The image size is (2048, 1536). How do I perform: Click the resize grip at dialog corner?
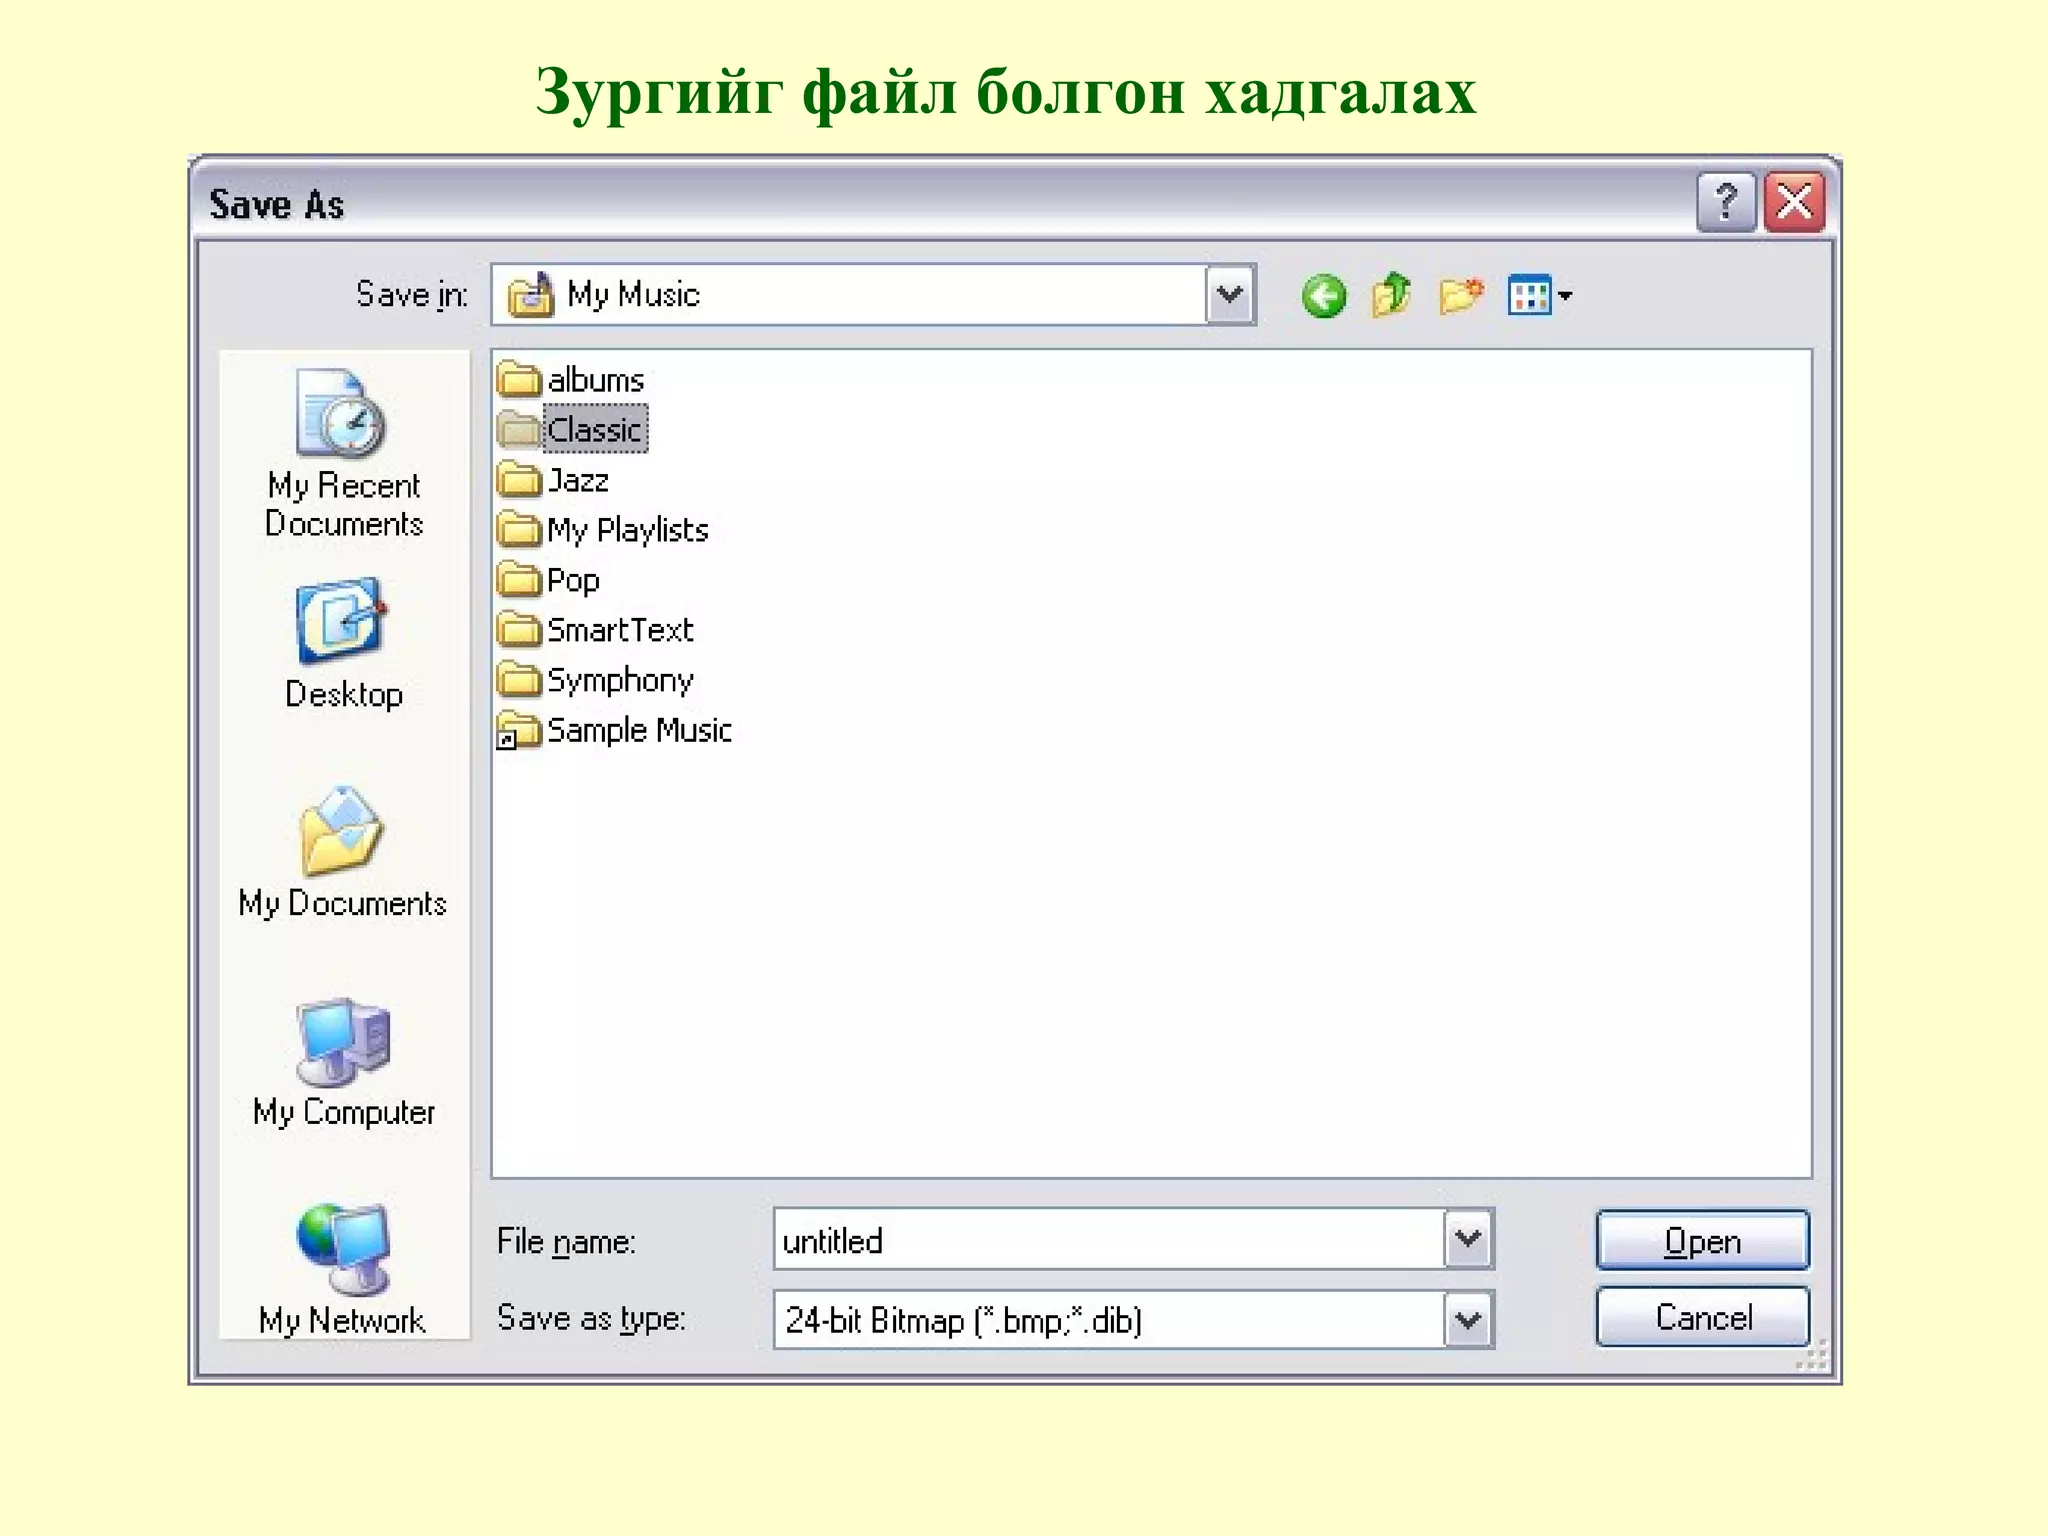1813,1356
